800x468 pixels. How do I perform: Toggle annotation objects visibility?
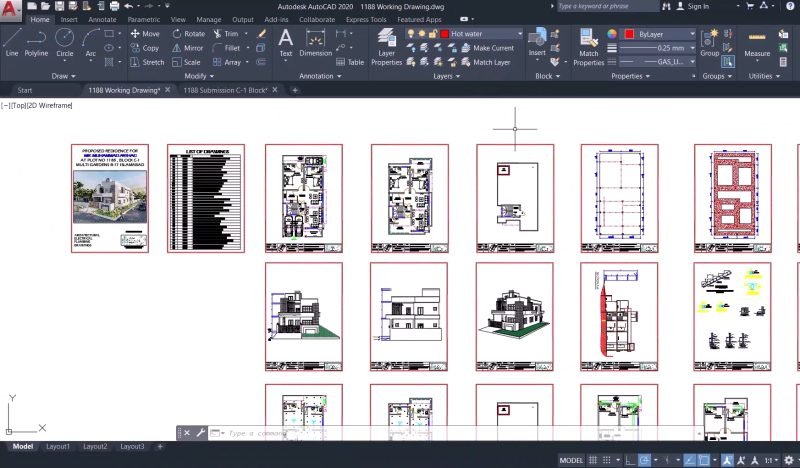pyautogui.click(x=728, y=460)
